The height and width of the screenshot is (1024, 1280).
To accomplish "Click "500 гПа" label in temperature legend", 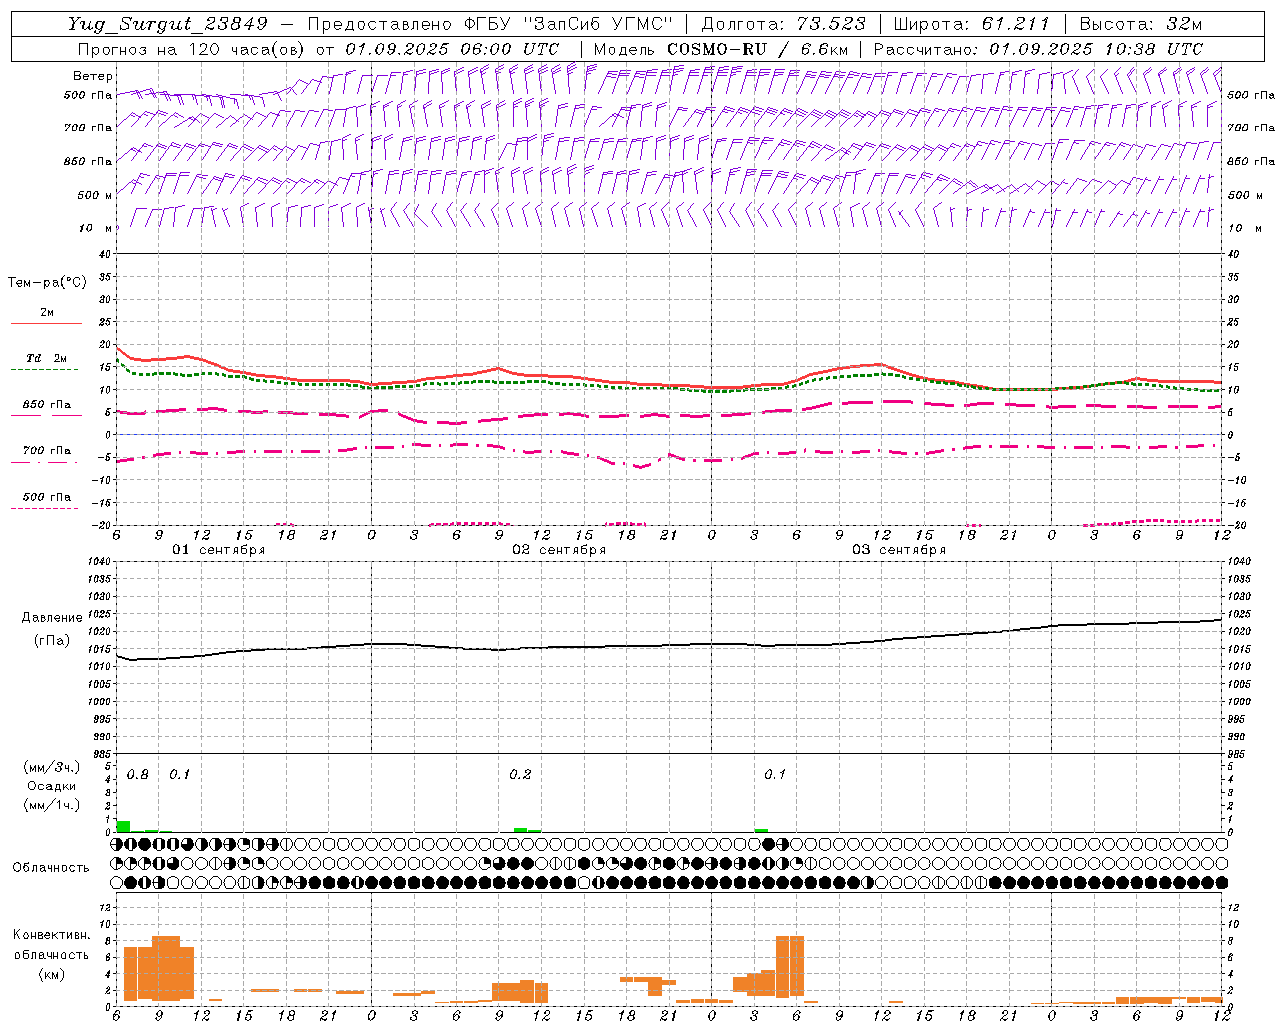I will (47, 497).
